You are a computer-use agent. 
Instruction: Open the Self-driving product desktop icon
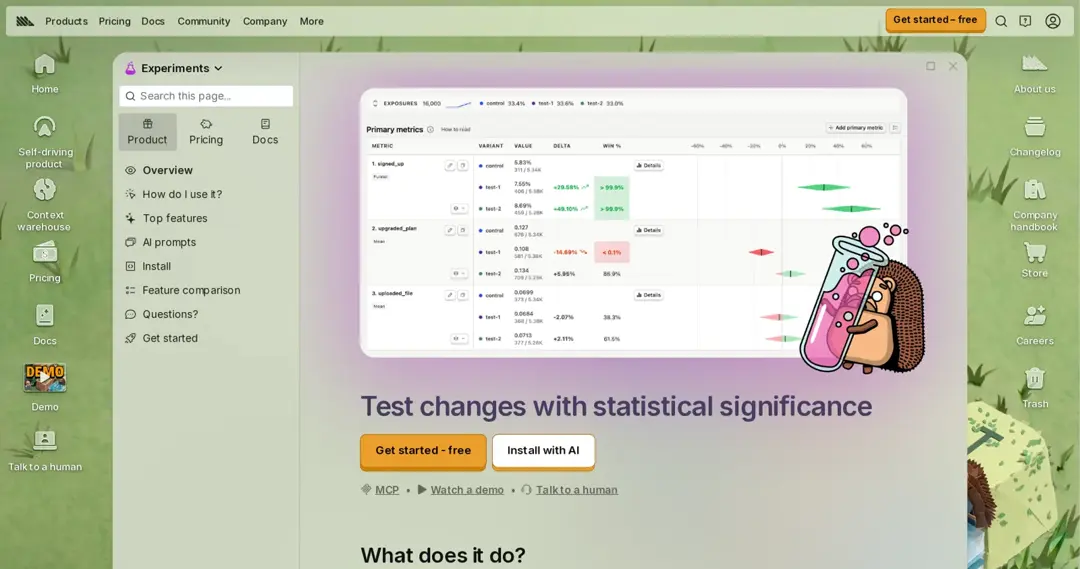tap(44, 142)
